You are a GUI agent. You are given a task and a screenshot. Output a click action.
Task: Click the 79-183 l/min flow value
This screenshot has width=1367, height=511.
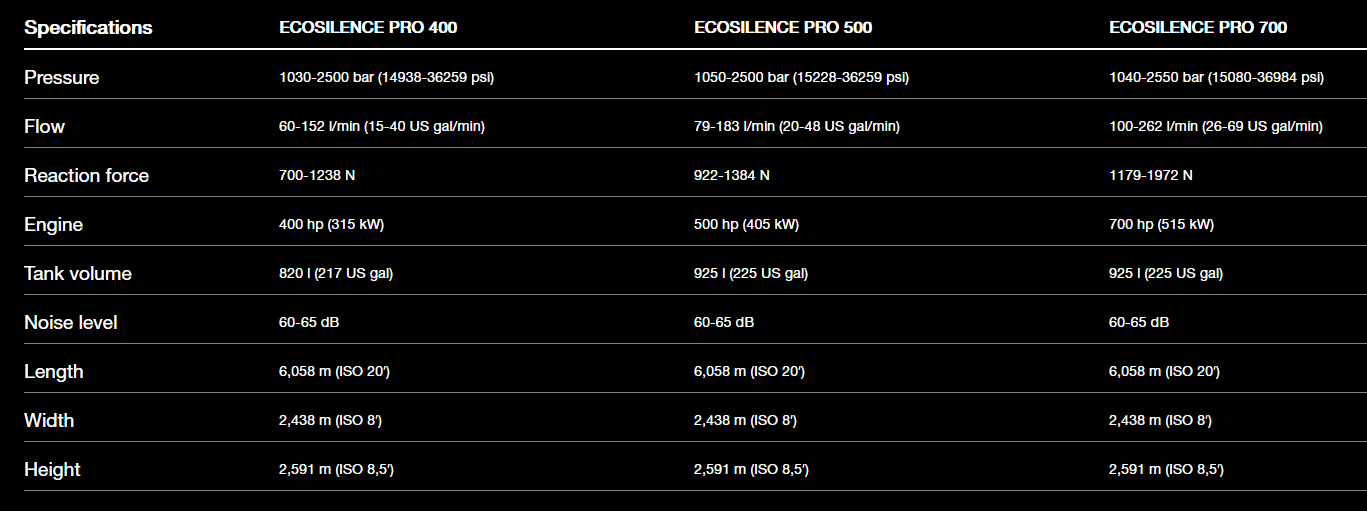[797, 127]
